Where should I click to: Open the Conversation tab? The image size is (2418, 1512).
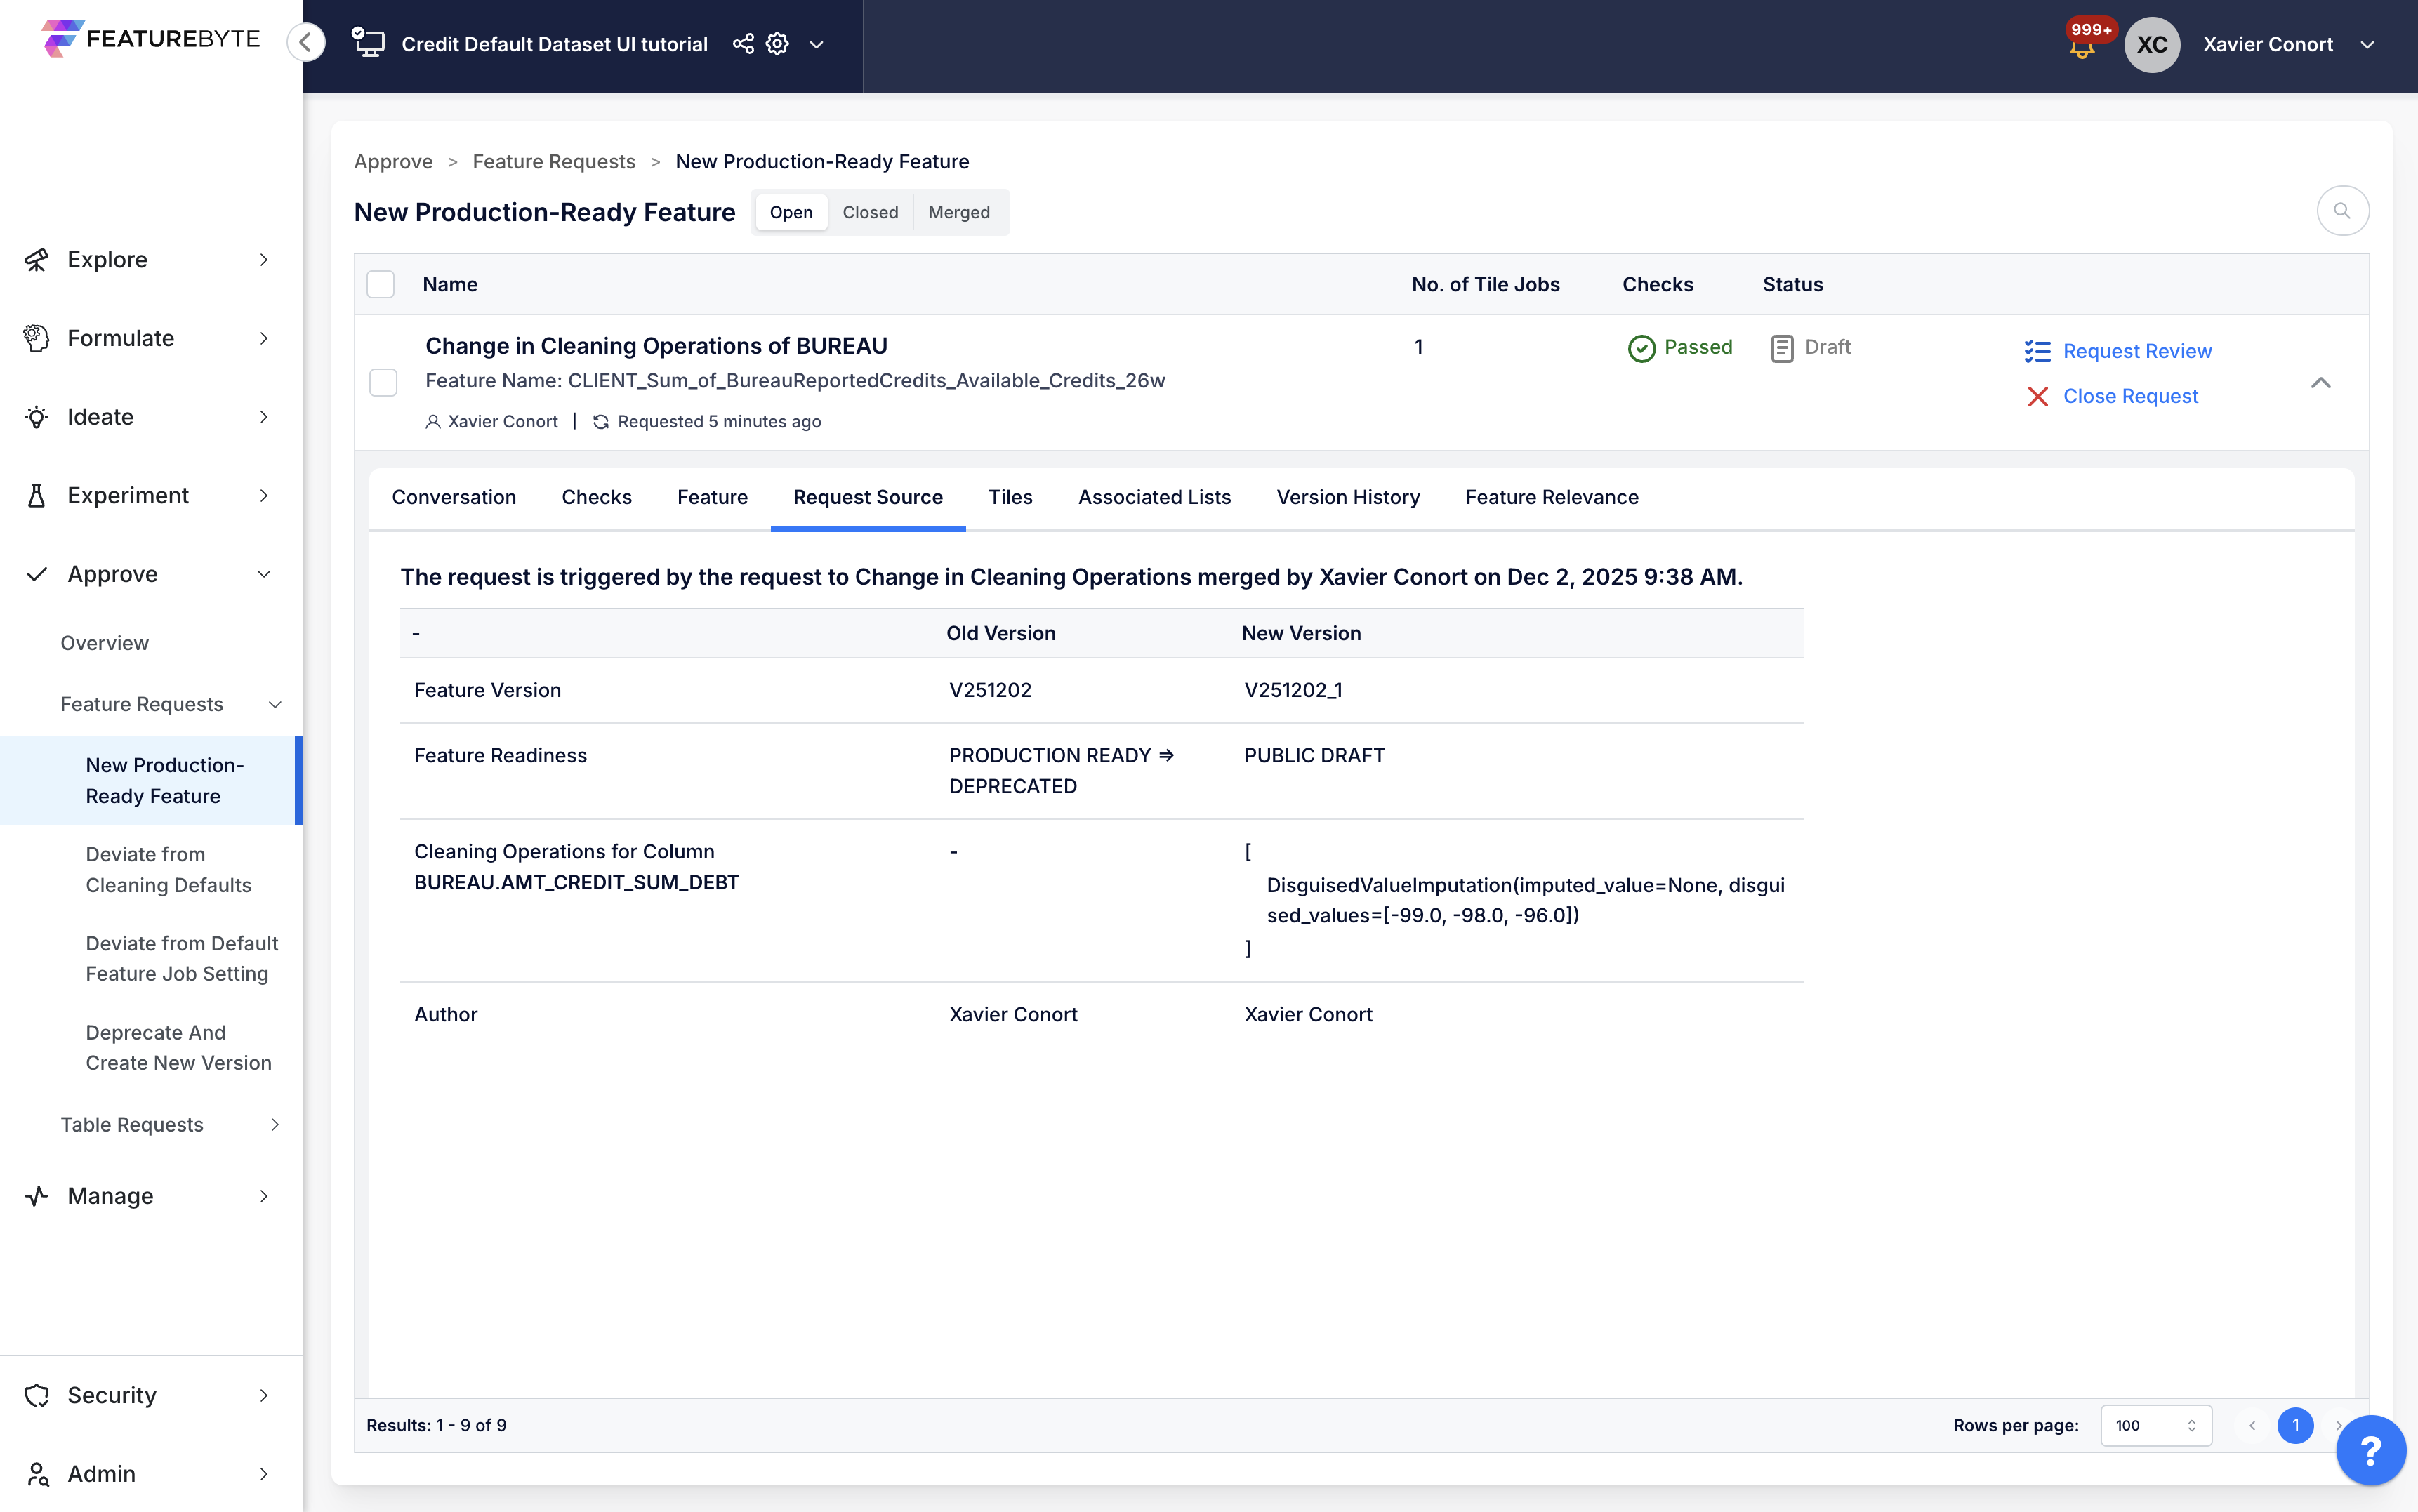454,497
